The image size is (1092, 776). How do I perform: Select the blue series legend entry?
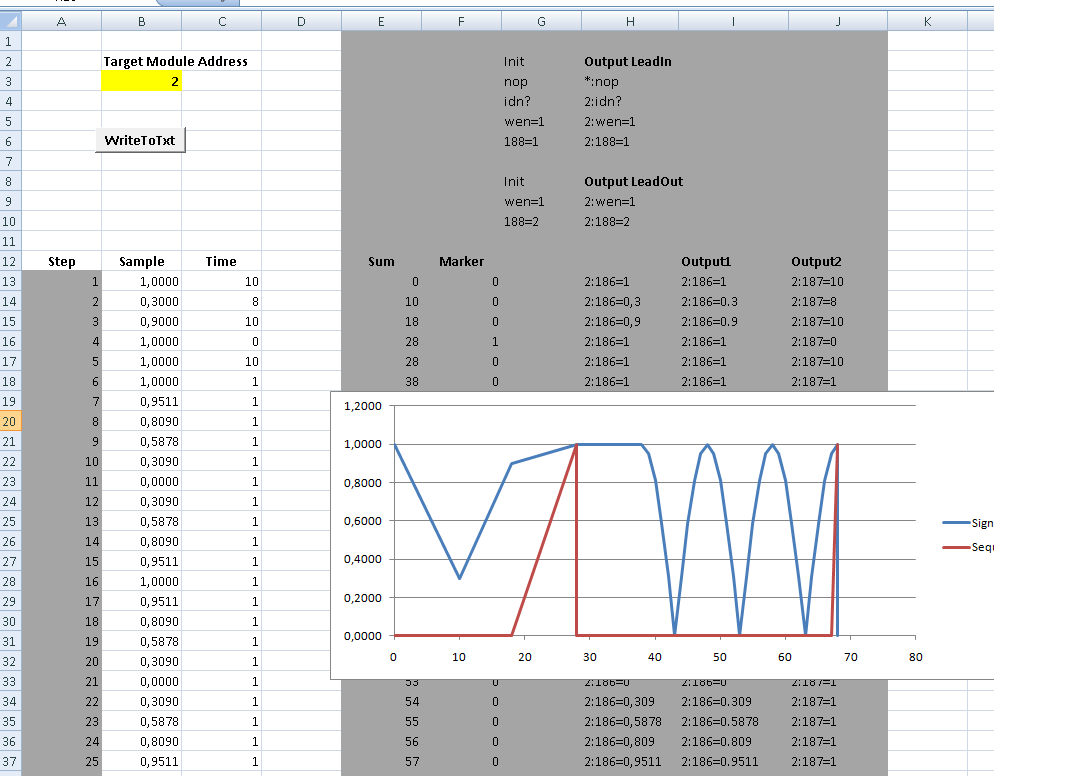tap(967, 523)
